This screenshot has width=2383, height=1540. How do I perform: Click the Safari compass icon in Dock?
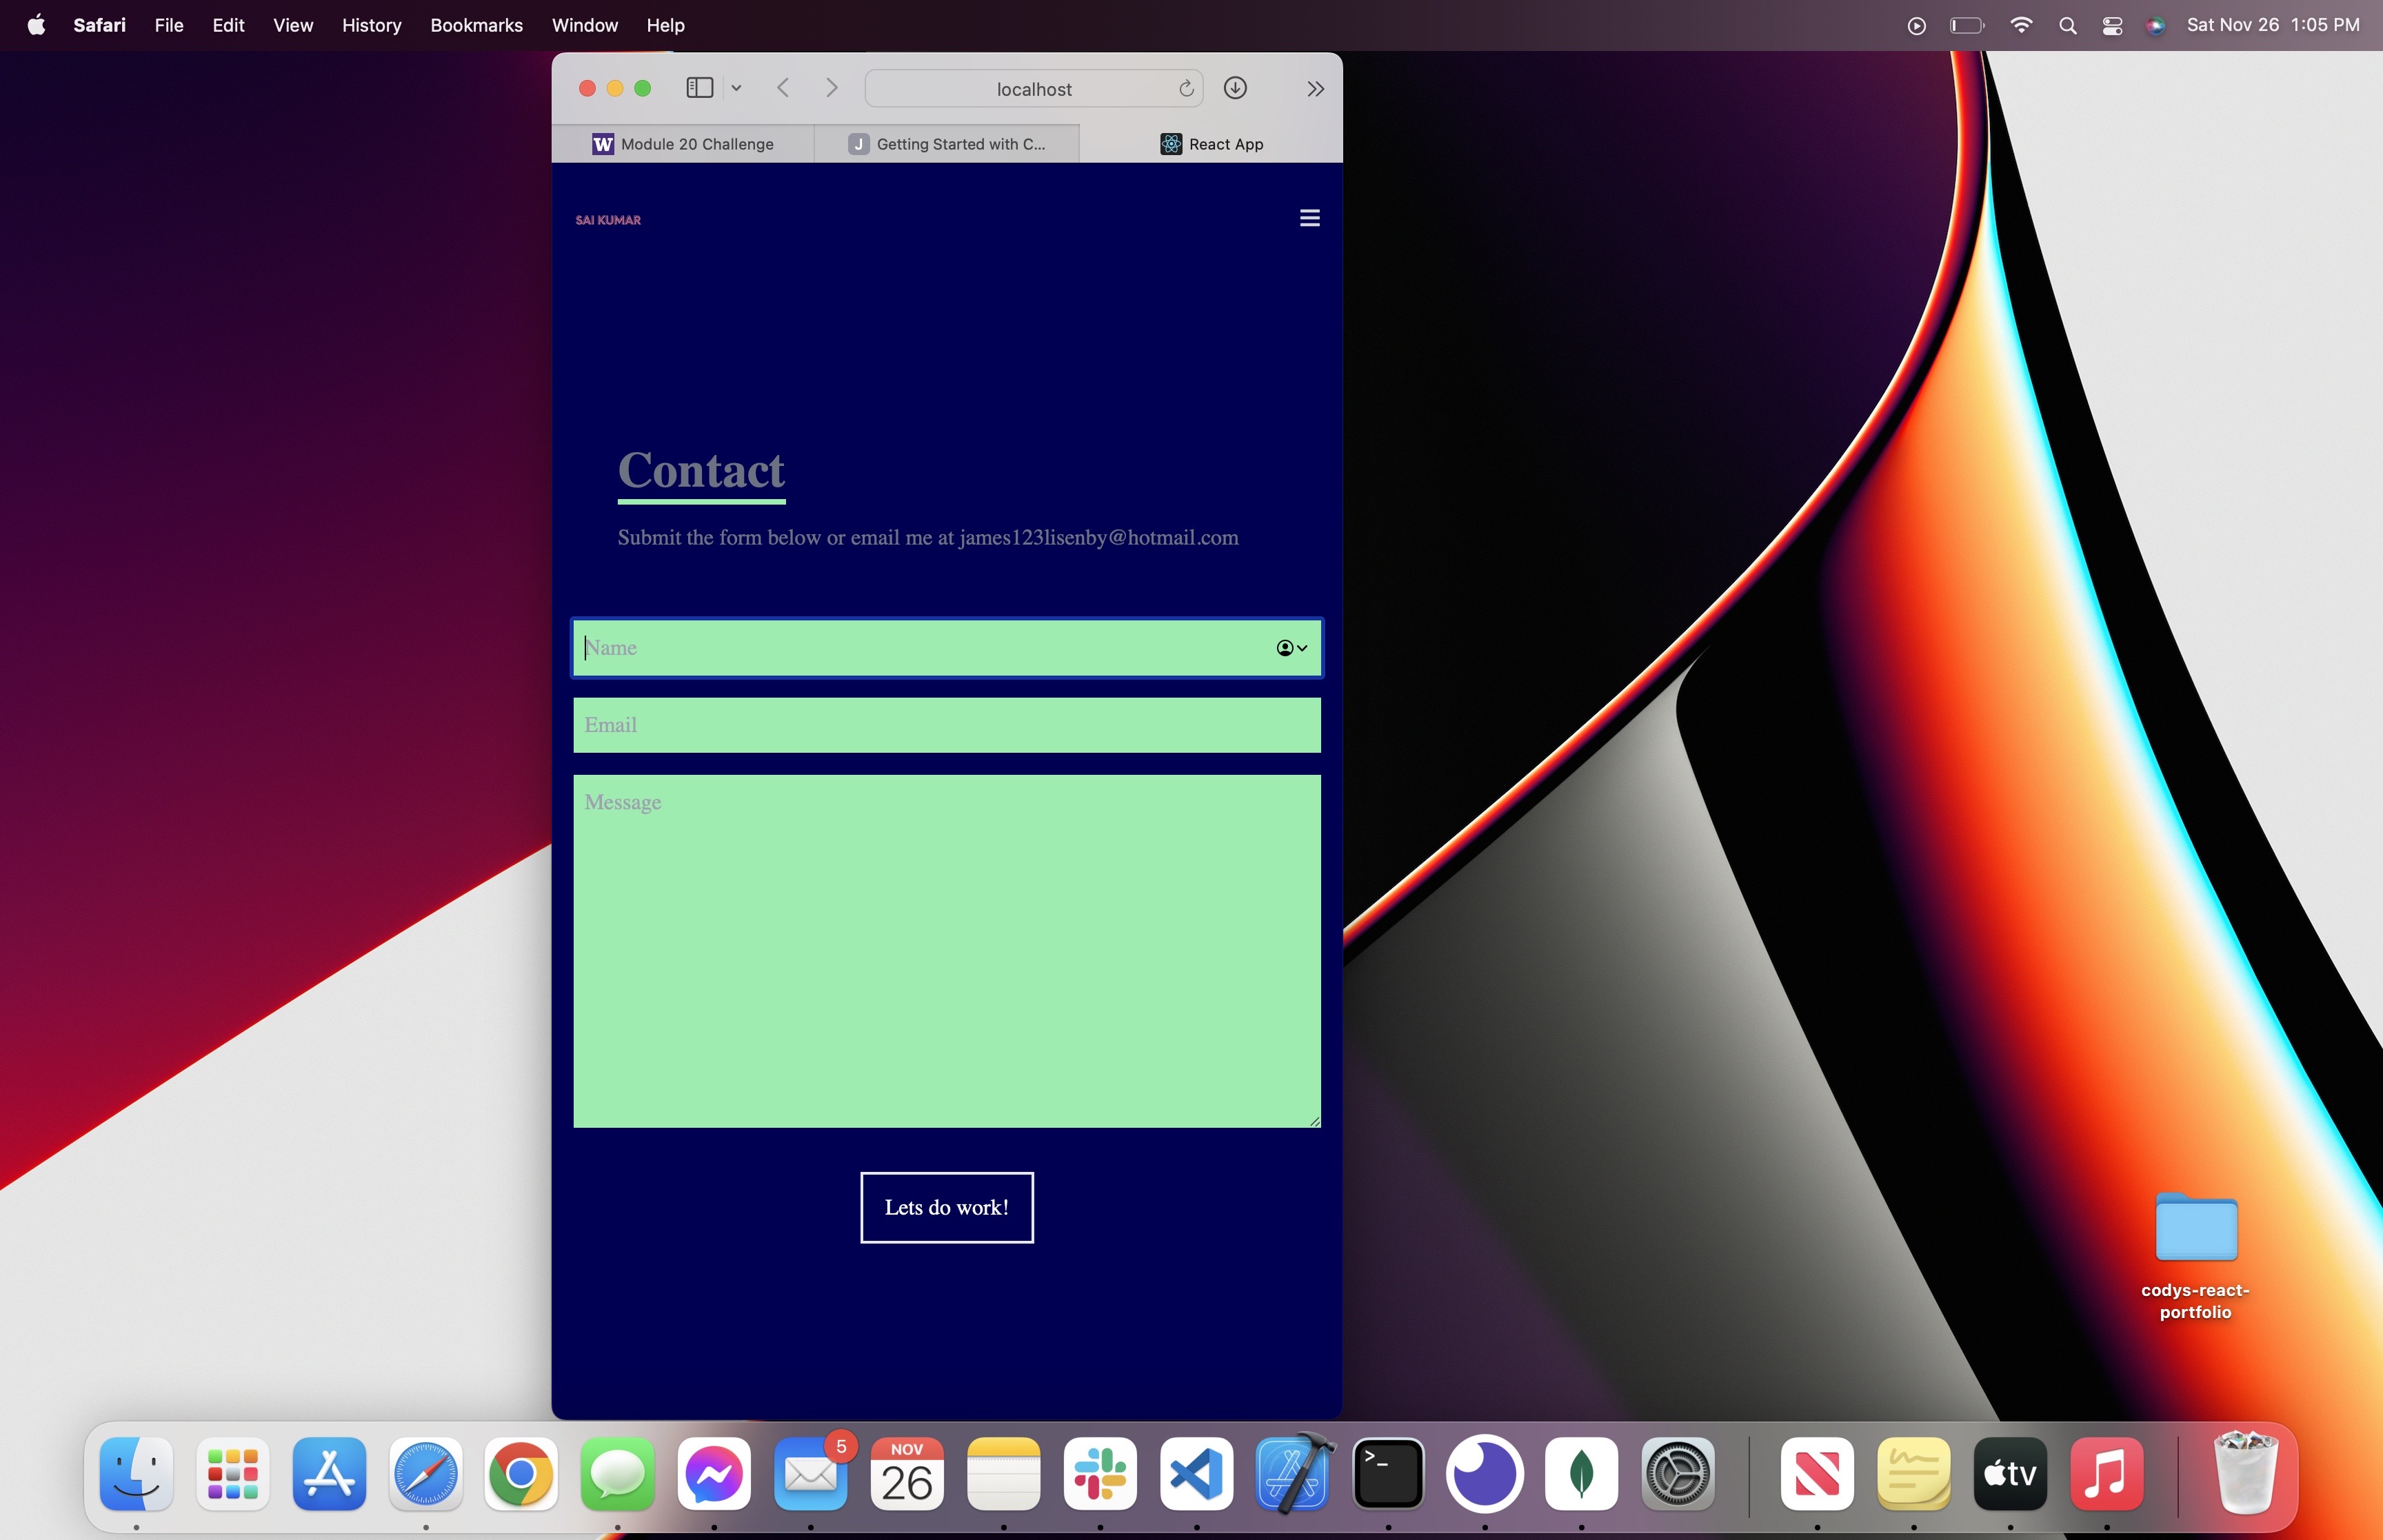tap(426, 1474)
